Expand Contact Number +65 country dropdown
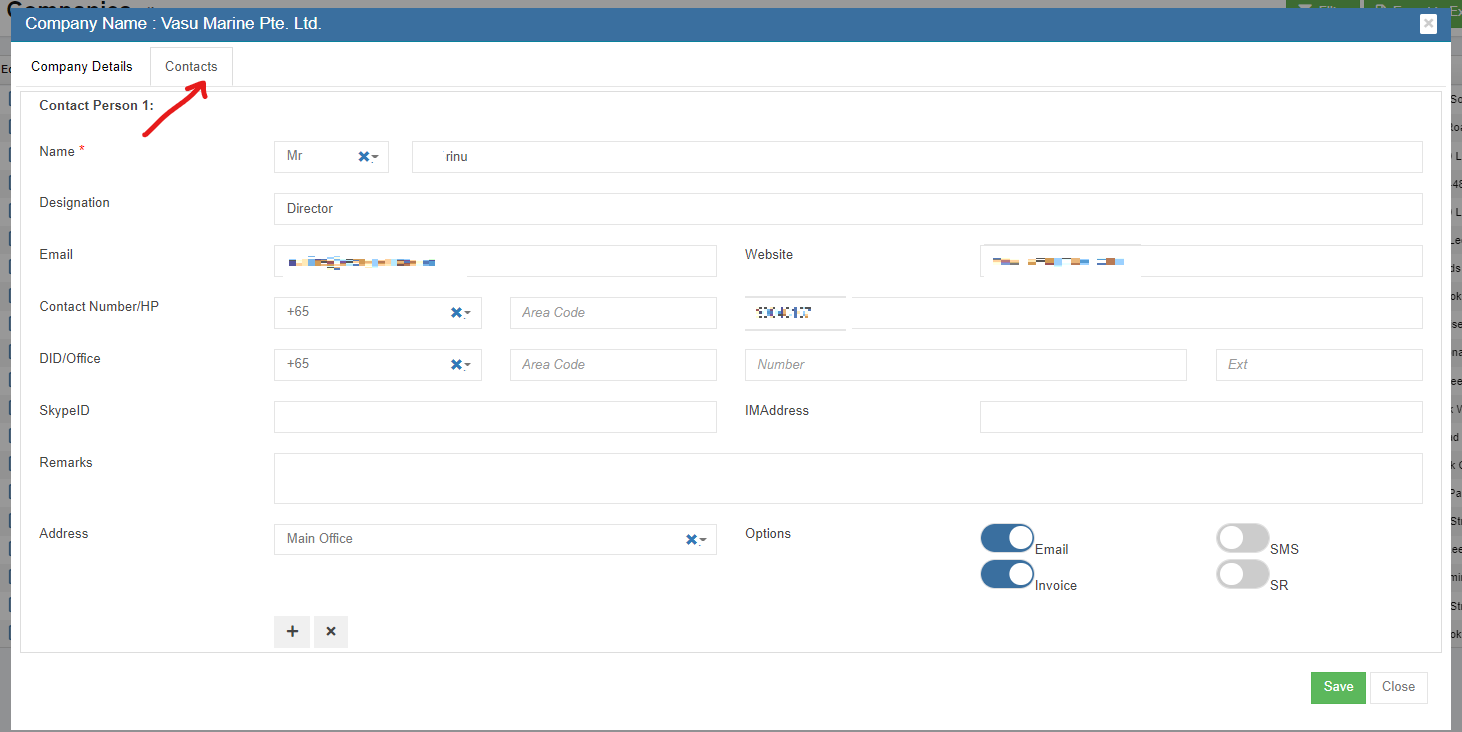This screenshot has height=732, width=1462. (x=468, y=314)
